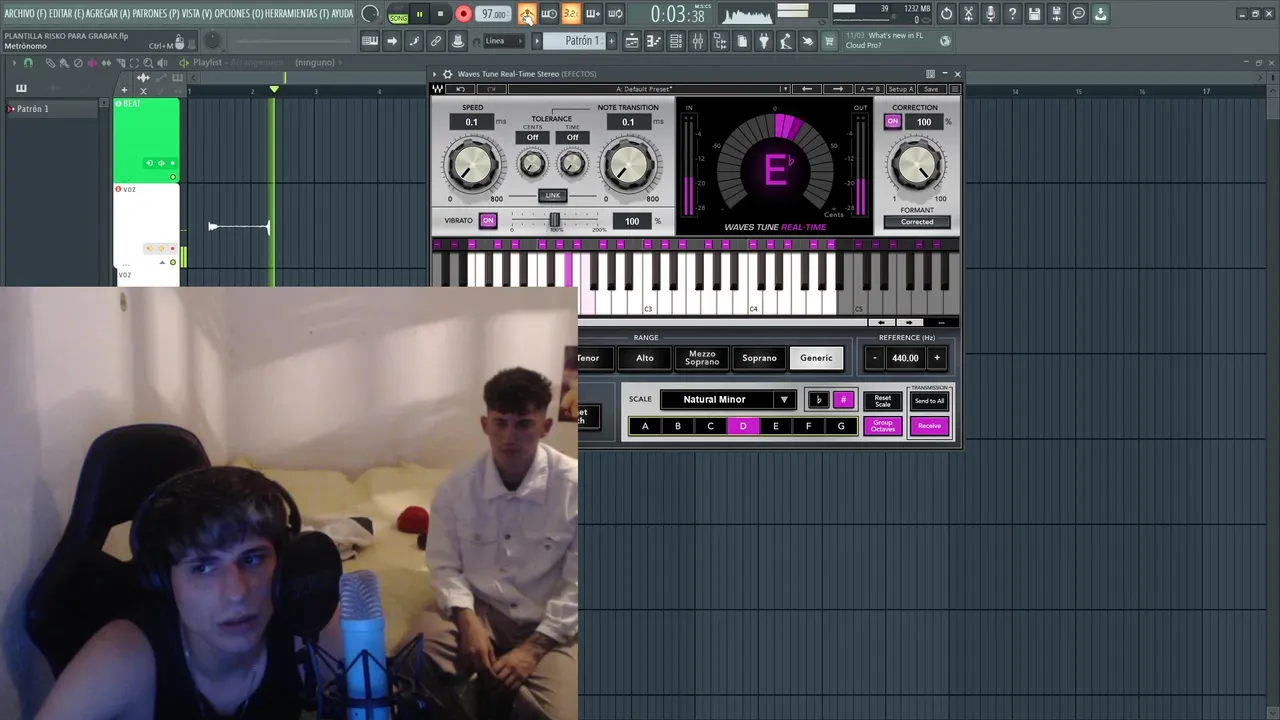Click Waves plugin undo arrow
Screen dimensions: 1280x720
coord(461,89)
